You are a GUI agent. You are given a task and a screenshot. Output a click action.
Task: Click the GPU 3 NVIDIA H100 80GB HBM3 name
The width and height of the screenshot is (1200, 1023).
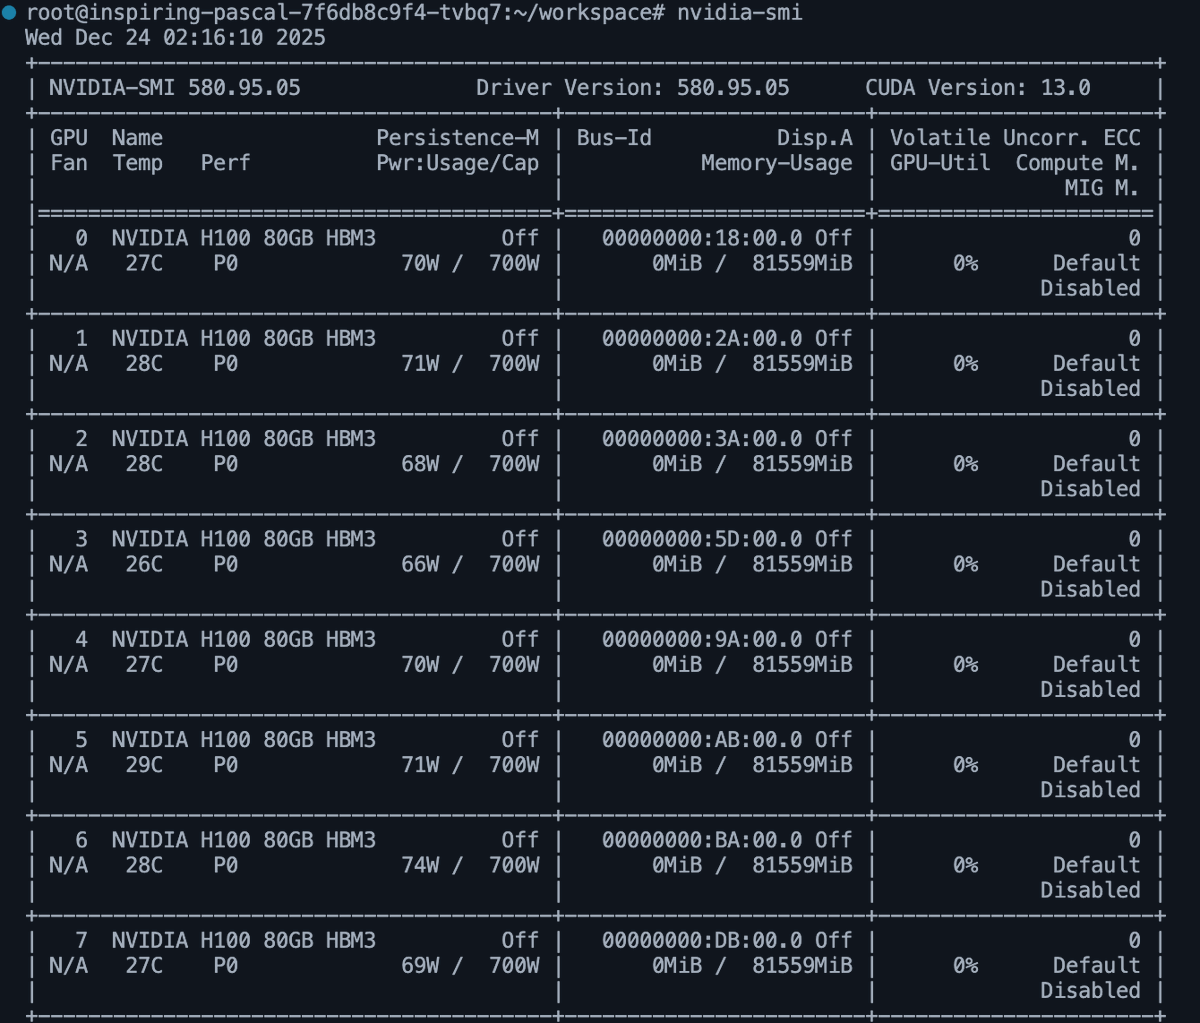(244, 539)
